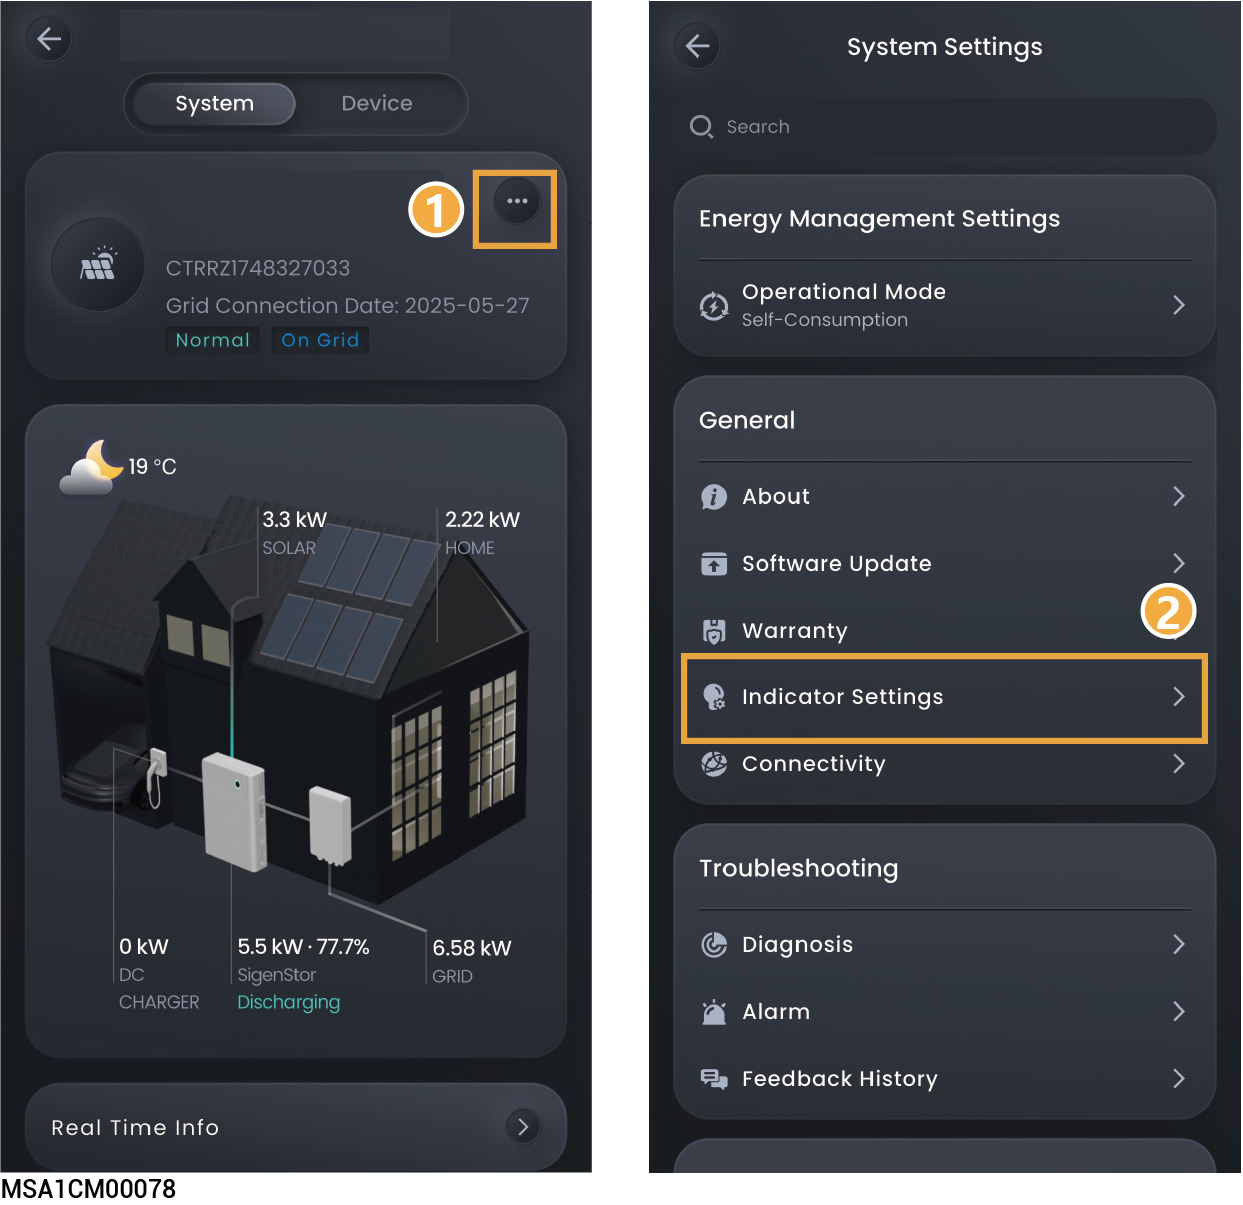This screenshot has width=1243, height=1205.
Task: Tap the Diagnosis icon
Action: coord(714,945)
